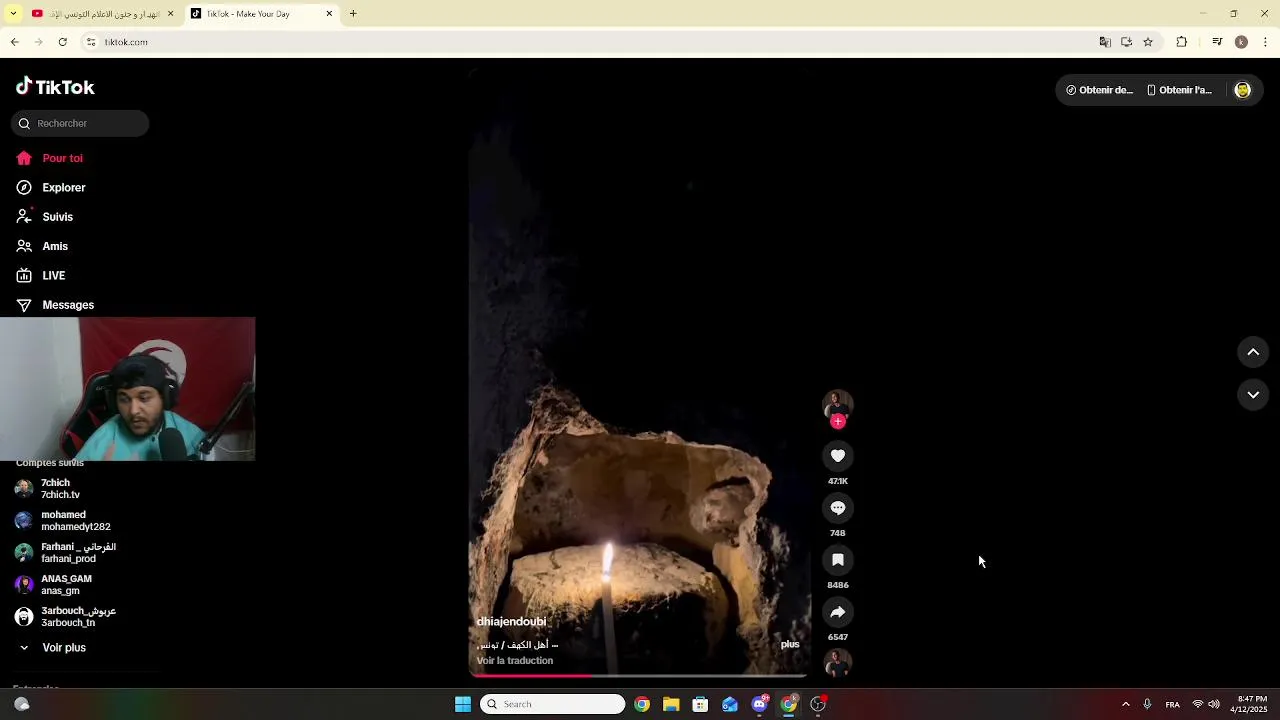Switch FRA keyboard language indicator

point(1172,704)
